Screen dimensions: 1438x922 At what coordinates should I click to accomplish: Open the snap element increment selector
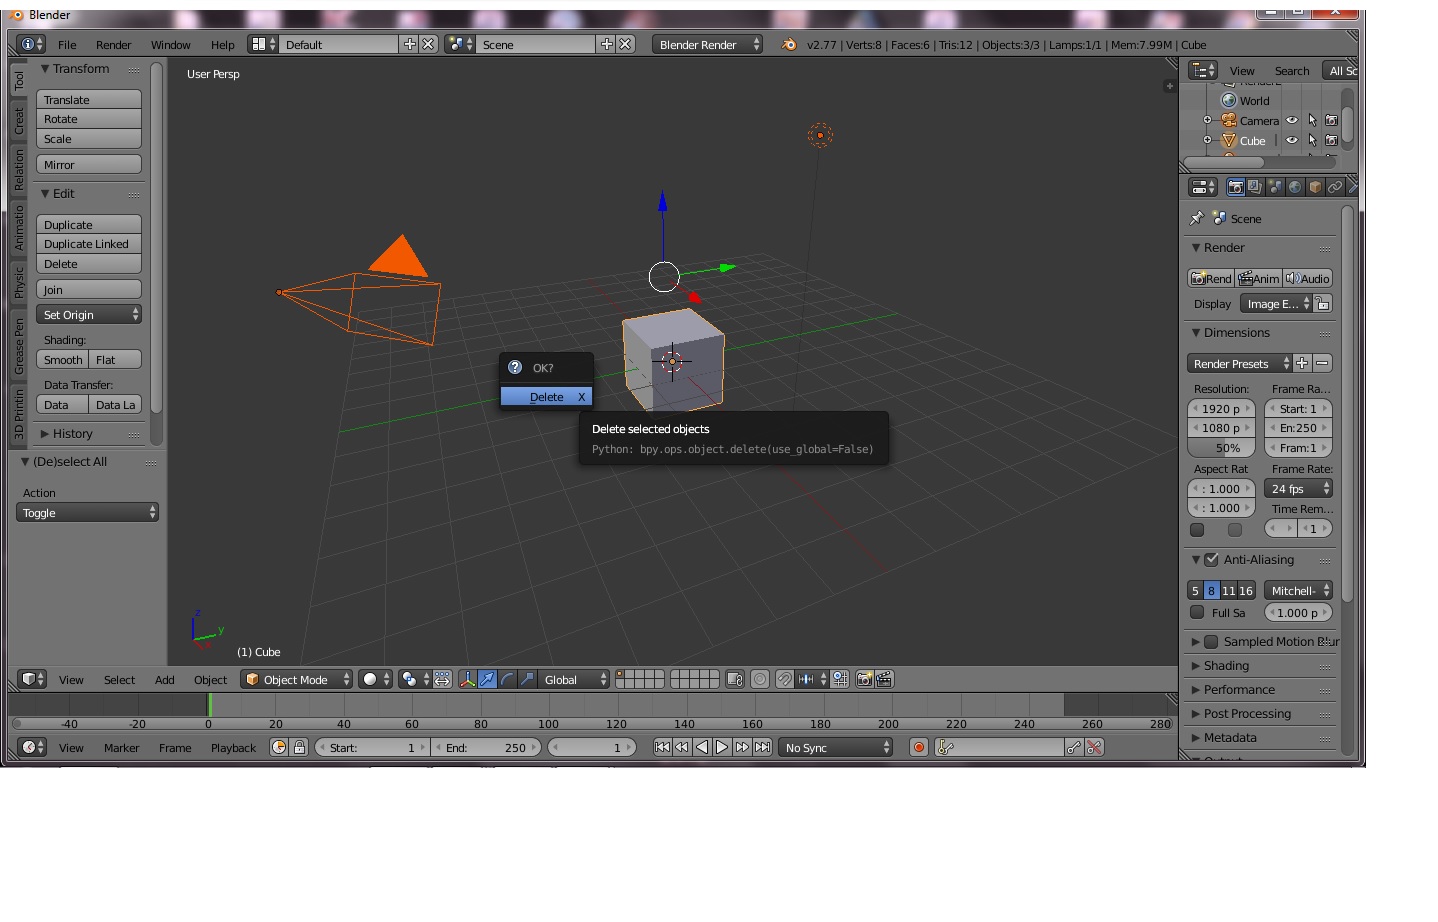click(x=812, y=679)
